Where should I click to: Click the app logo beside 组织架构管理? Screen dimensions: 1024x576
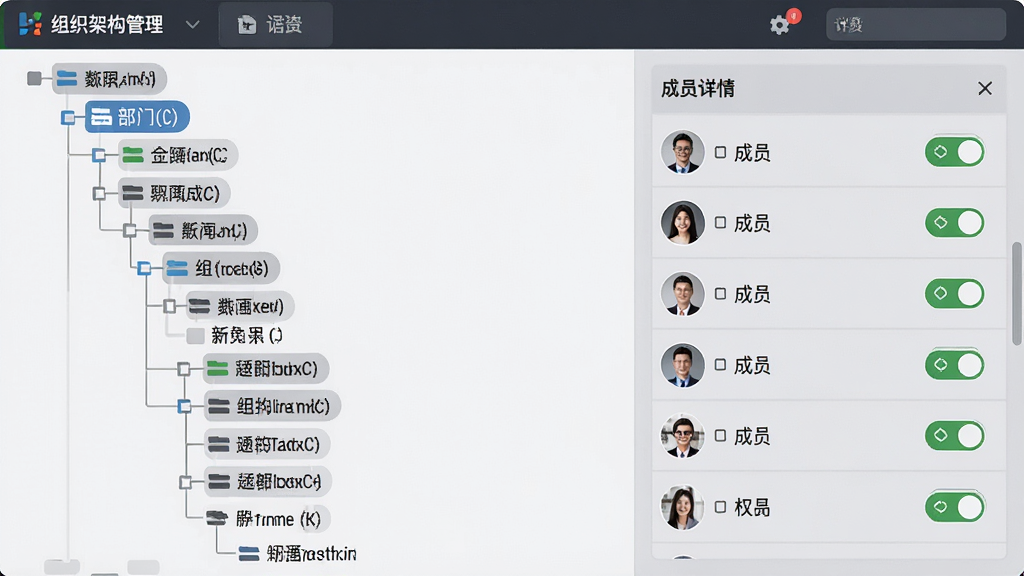[x=31, y=24]
